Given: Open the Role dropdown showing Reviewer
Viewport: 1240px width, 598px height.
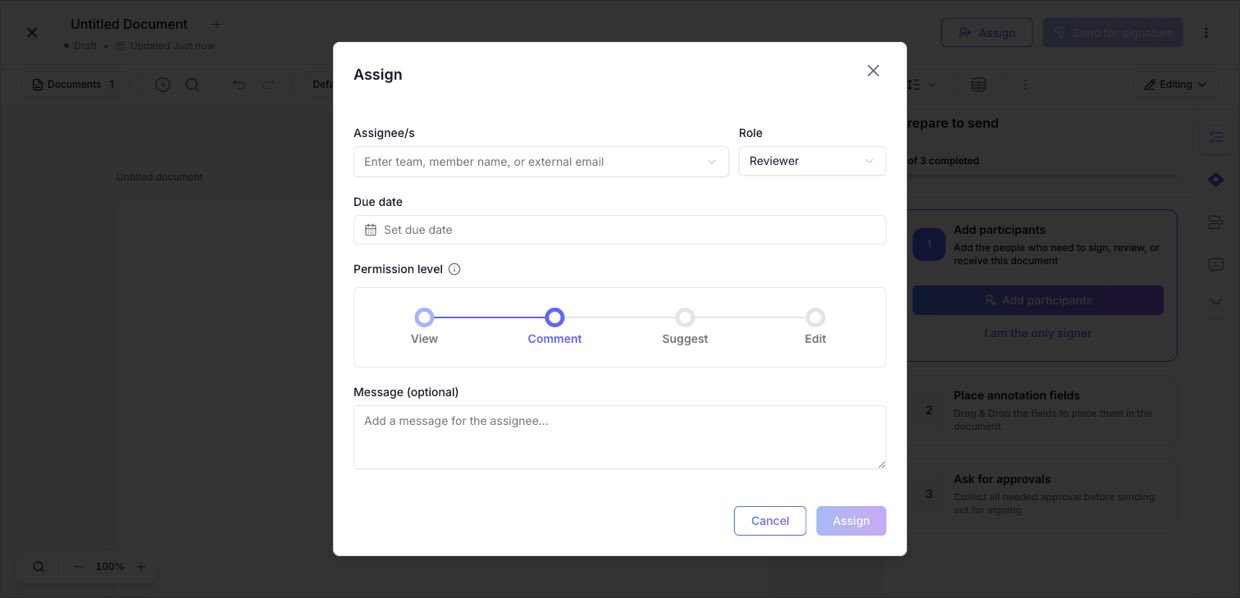Looking at the screenshot, I should pyautogui.click(x=812, y=161).
